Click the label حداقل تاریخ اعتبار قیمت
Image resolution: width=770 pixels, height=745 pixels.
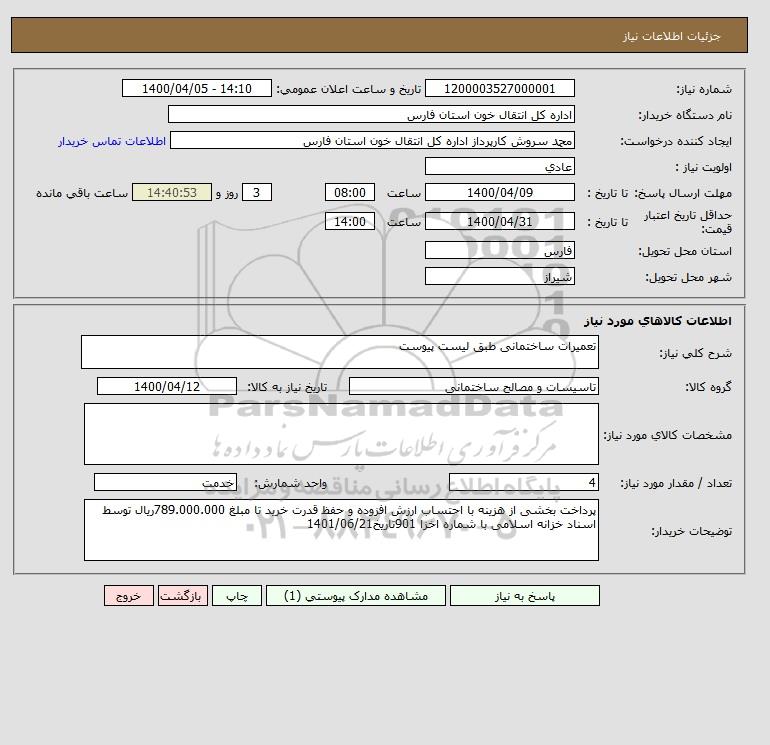point(688,222)
